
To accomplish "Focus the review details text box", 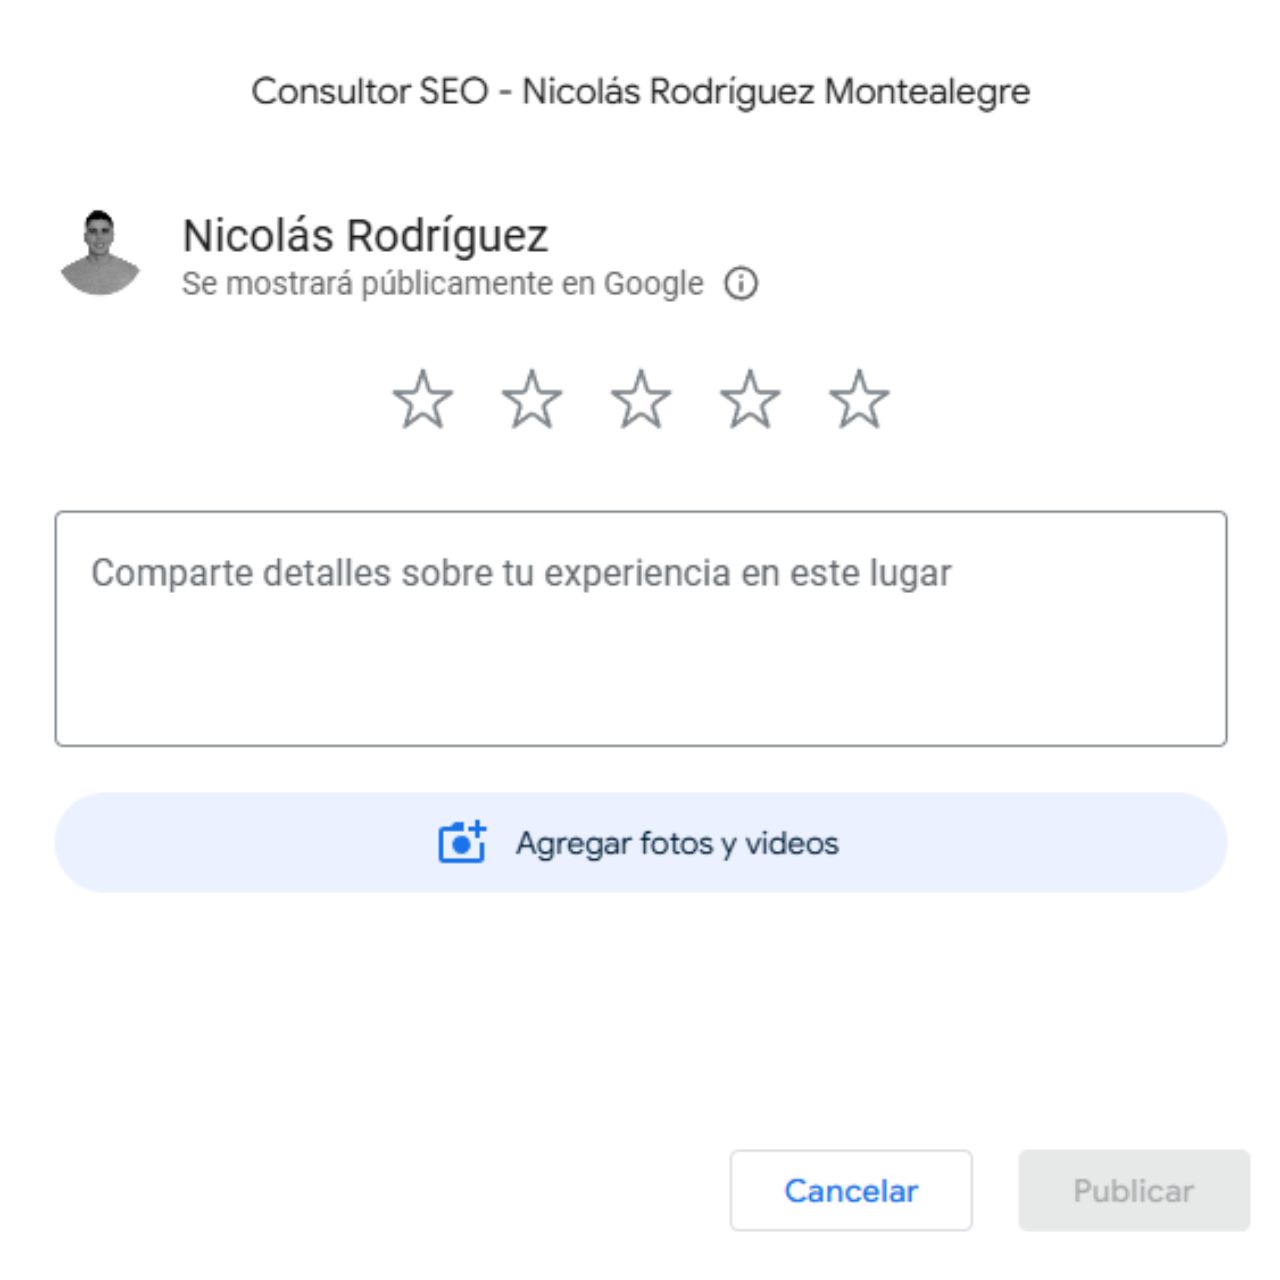I will tap(641, 629).
